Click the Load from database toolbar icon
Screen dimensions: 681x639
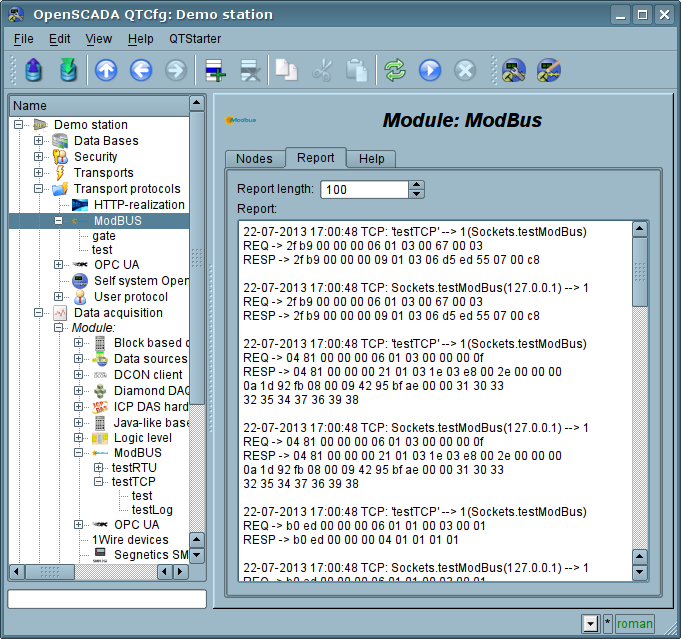34,70
